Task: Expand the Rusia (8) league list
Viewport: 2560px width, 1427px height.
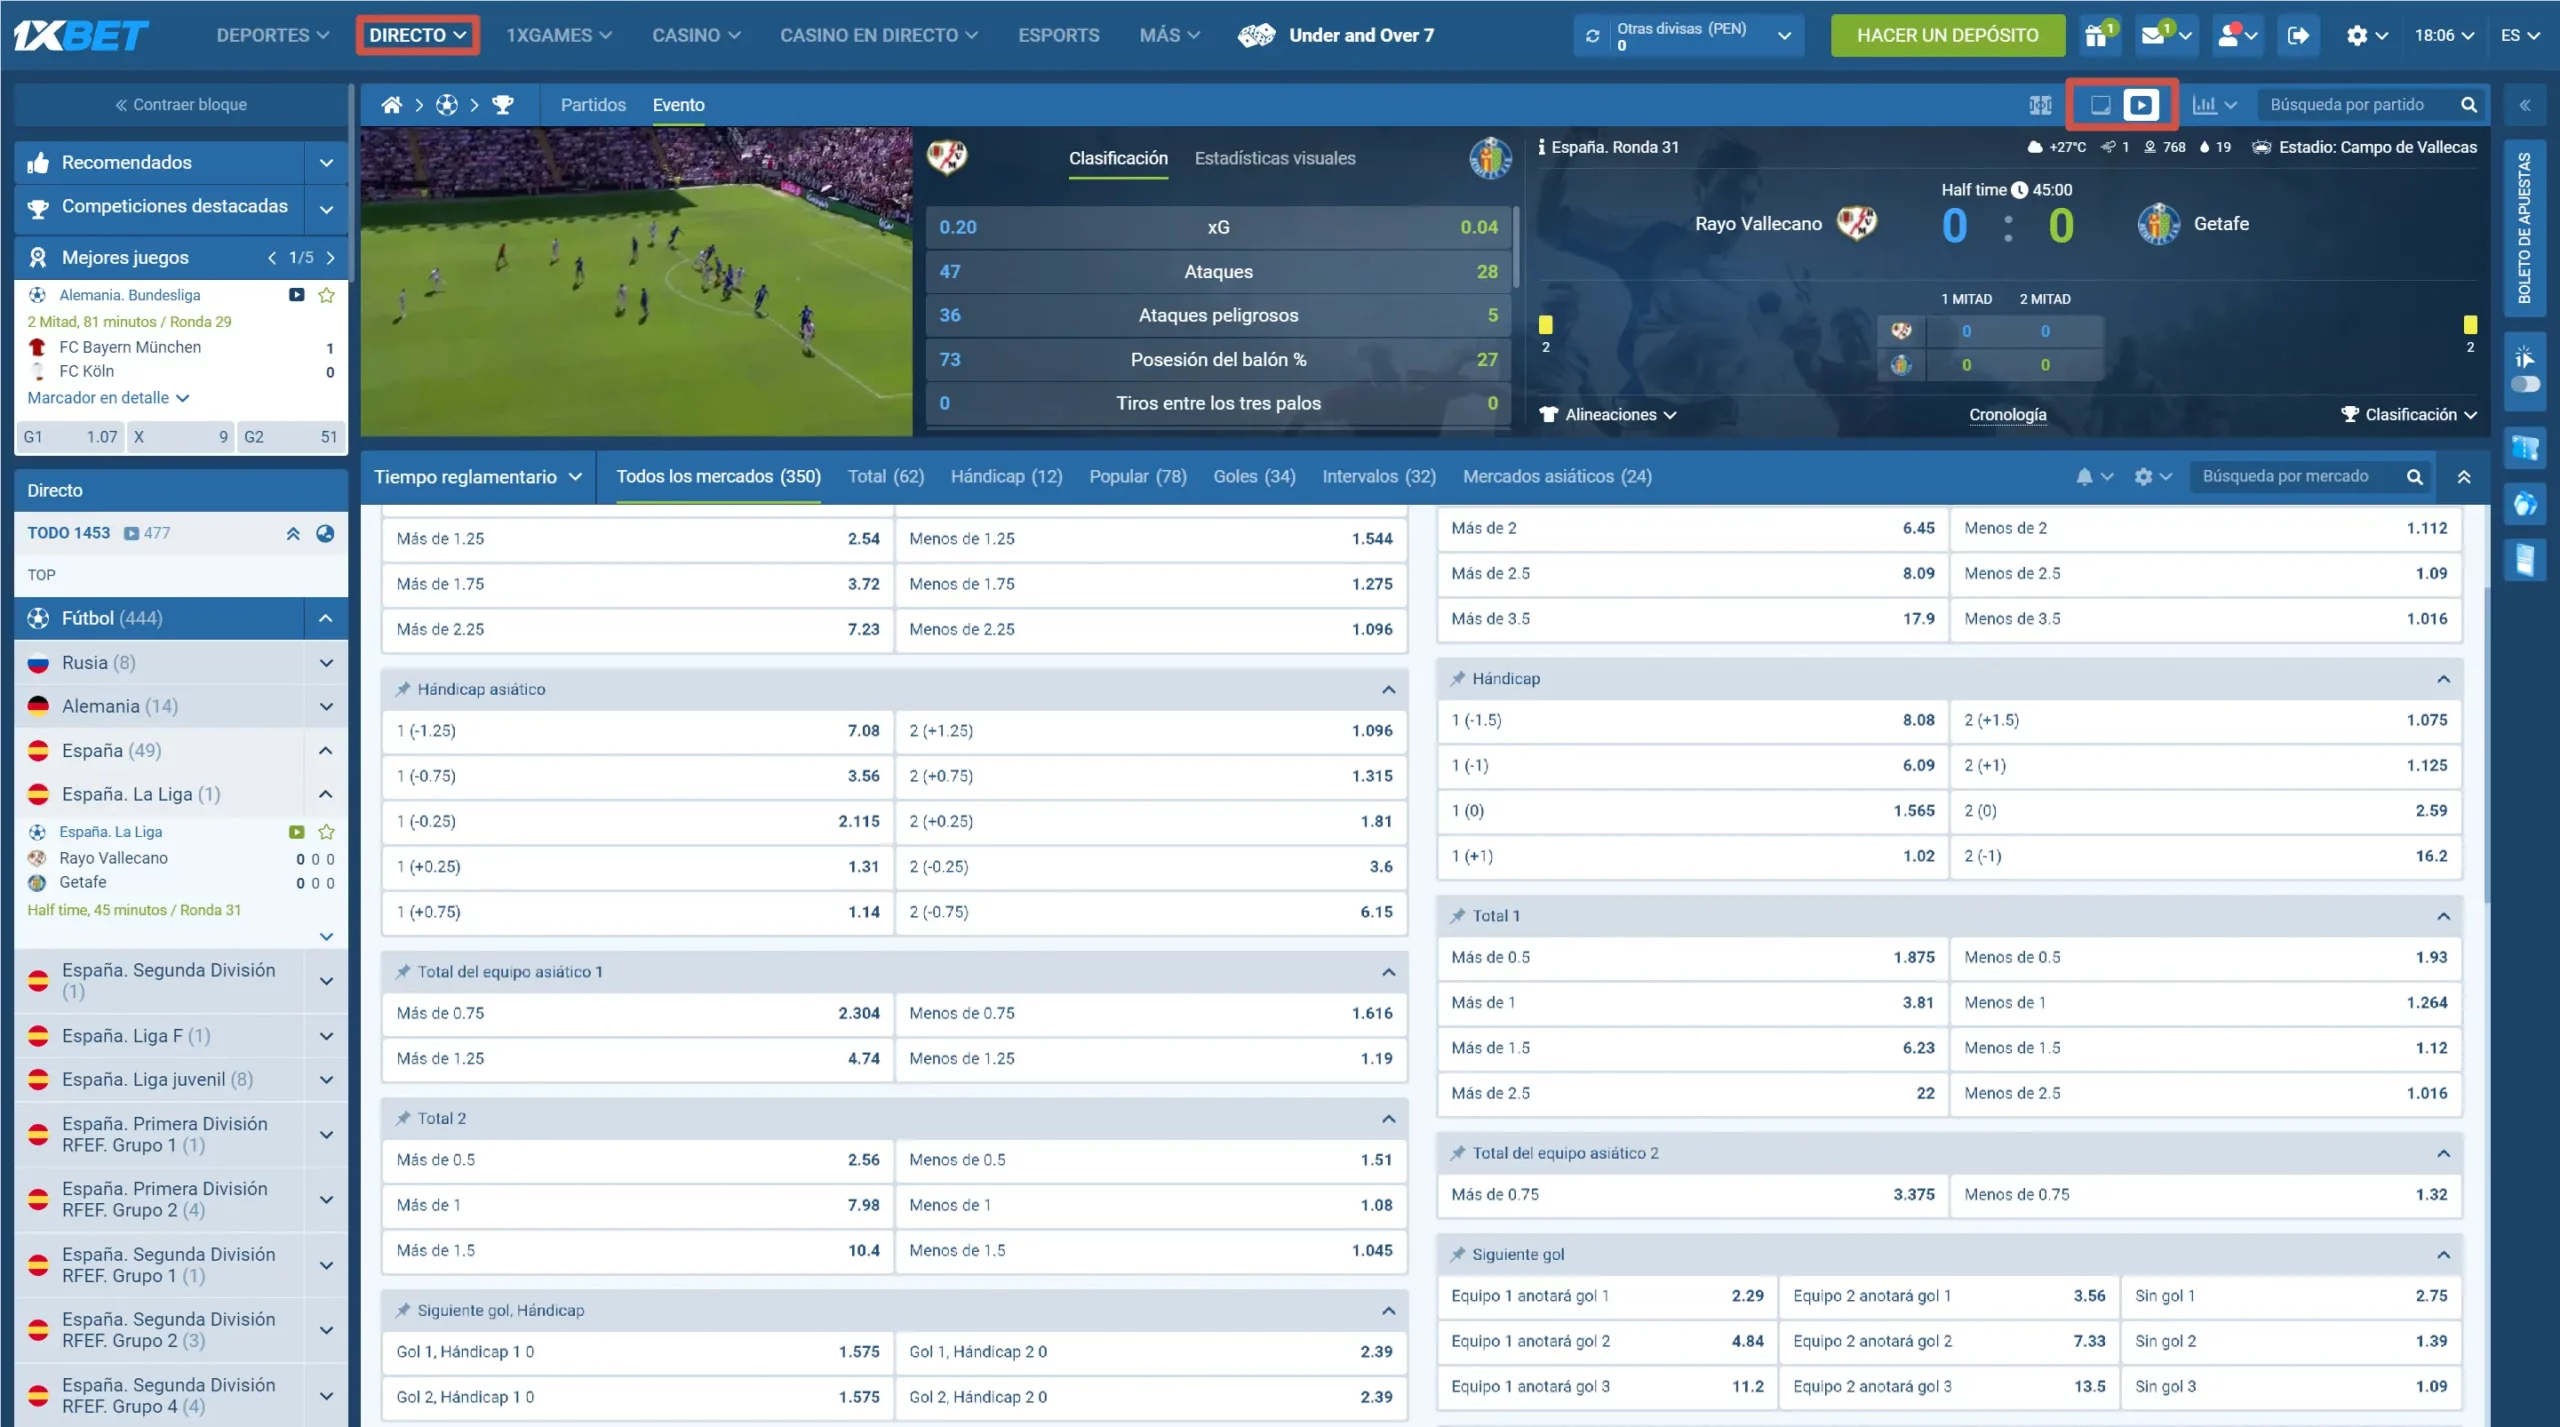Action: click(x=326, y=663)
